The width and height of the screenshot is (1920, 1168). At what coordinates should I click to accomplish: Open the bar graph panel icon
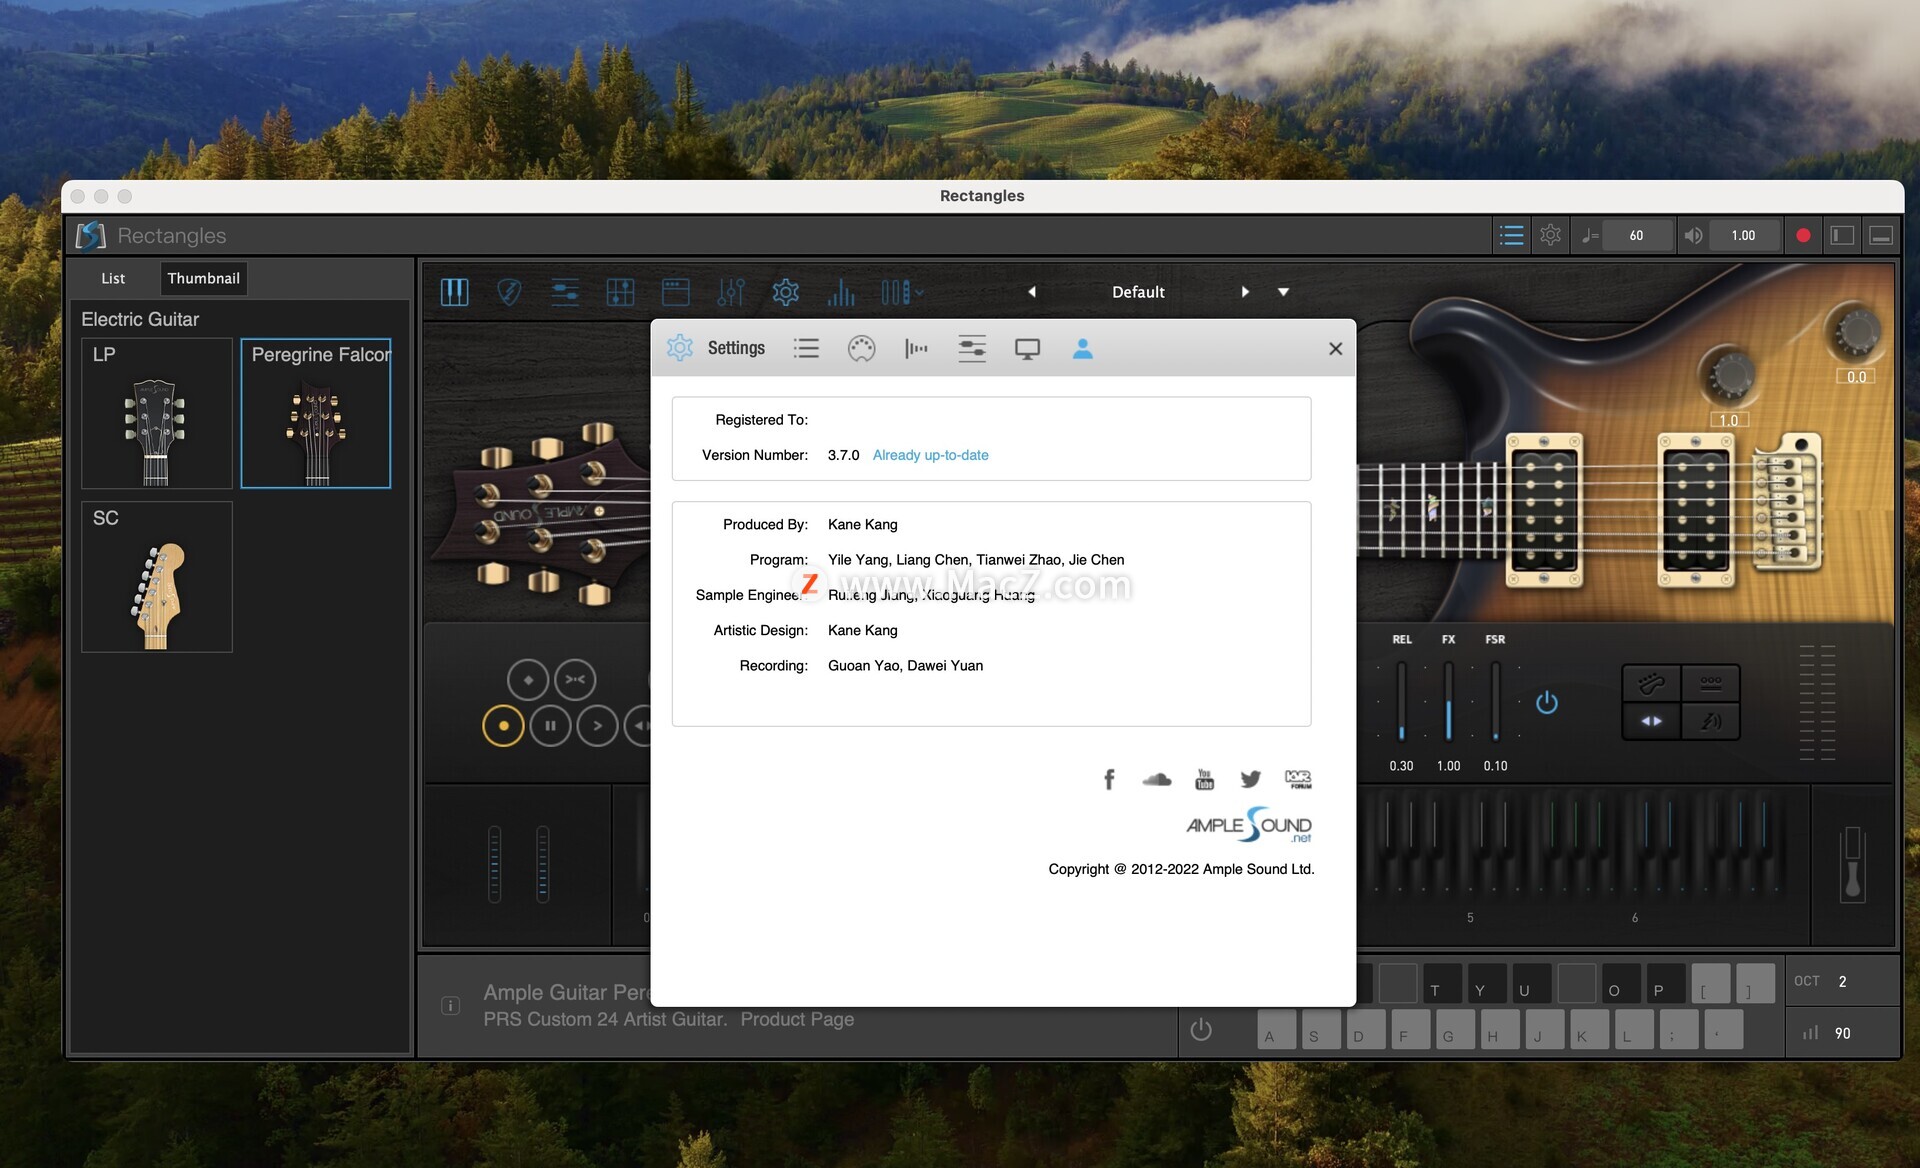(841, 292)
